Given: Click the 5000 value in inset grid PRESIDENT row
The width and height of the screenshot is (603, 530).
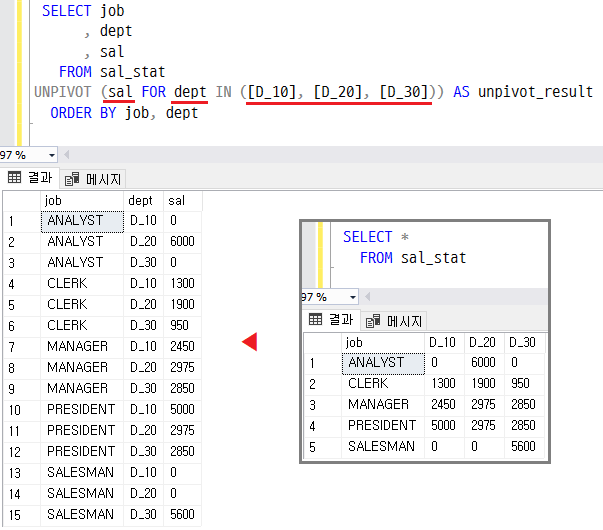Looking at the screenshot, I should click(444, 426).
